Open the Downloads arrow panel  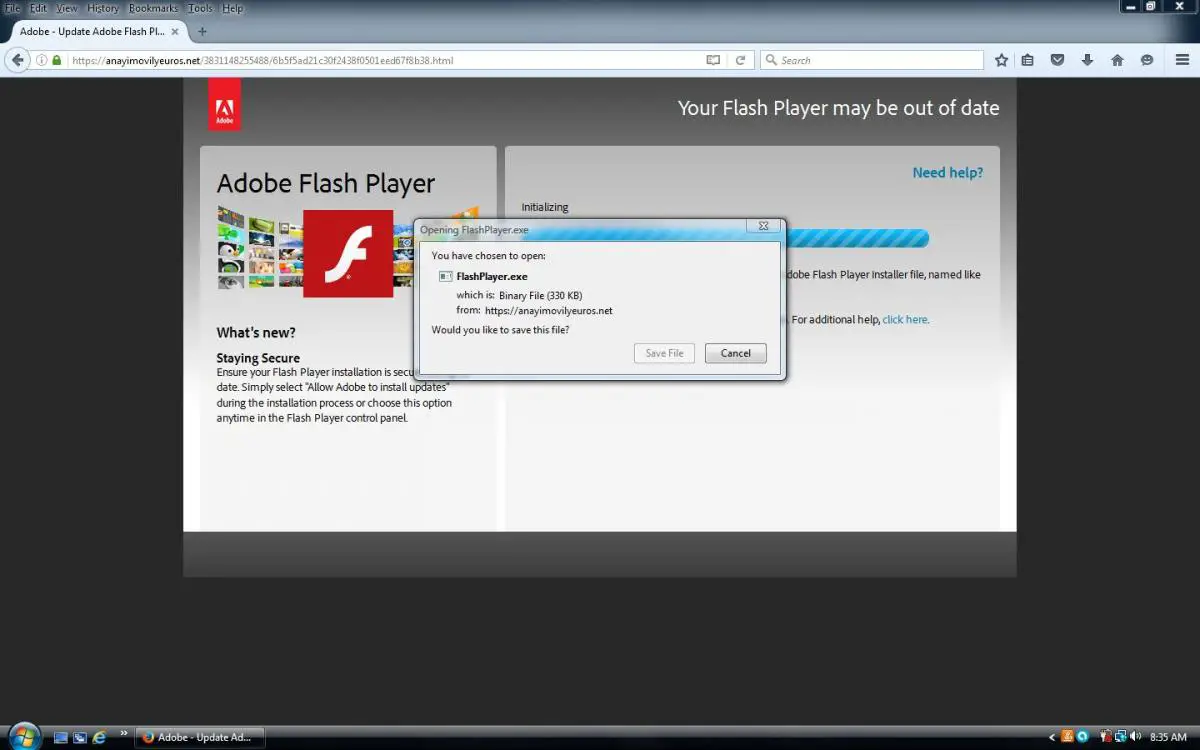(x=1087, y=60)
